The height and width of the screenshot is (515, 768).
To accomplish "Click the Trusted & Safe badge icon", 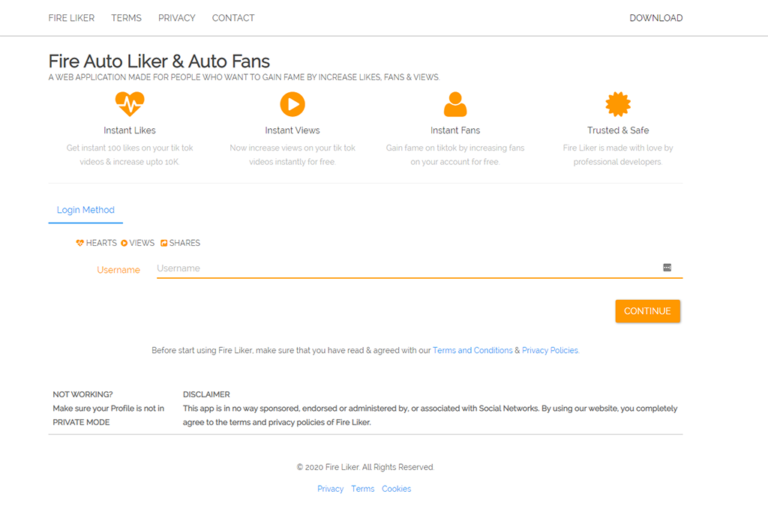I will point(618,103).
